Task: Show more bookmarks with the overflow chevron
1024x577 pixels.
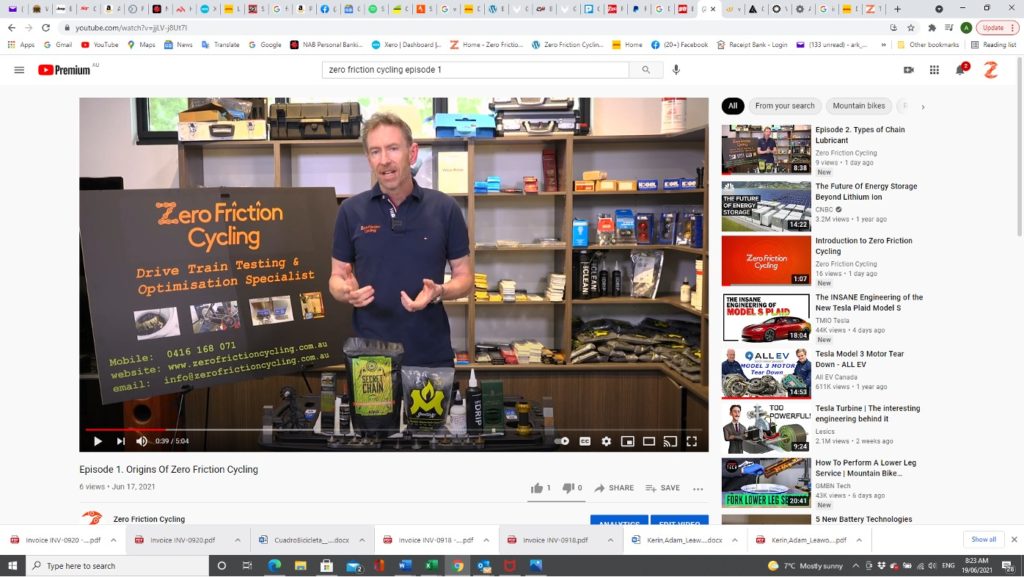Action: [x=884, y=45]
